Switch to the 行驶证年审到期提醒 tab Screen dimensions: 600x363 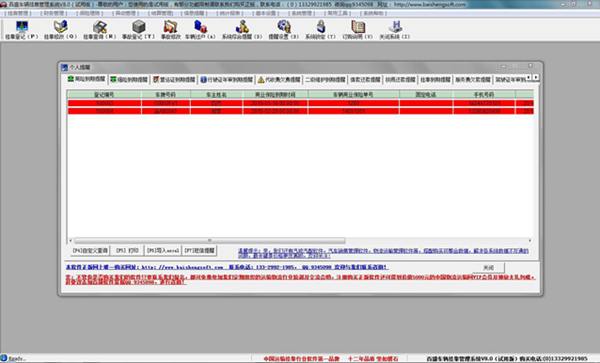(227, 80)
